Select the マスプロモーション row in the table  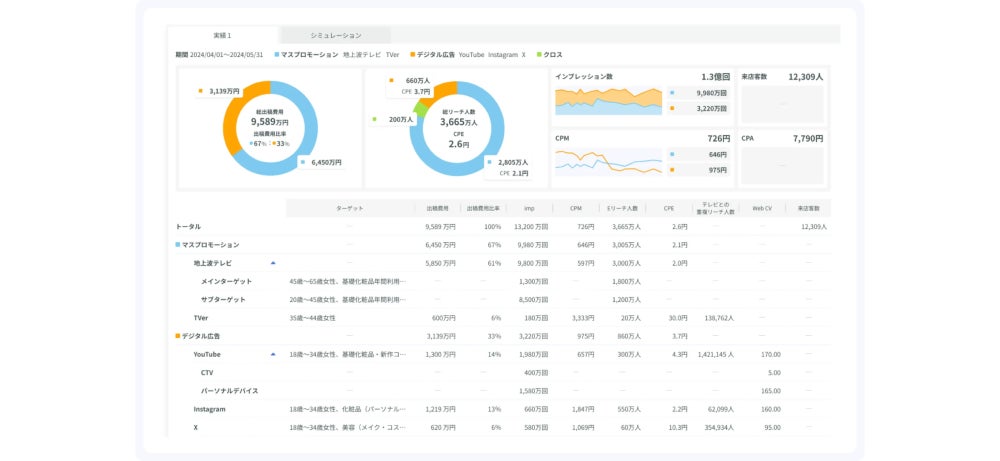click(x=503, y=245)
